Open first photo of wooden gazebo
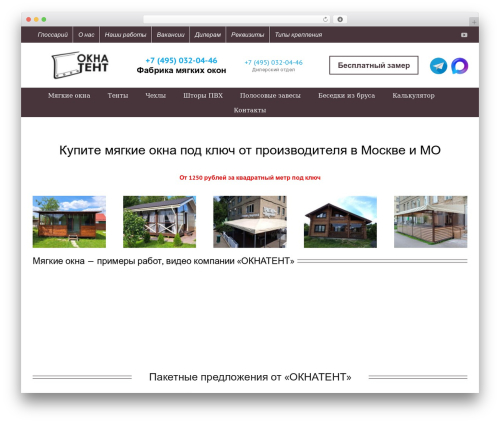The height and width of the screenshot is (423, 500). tap(69, 222)
